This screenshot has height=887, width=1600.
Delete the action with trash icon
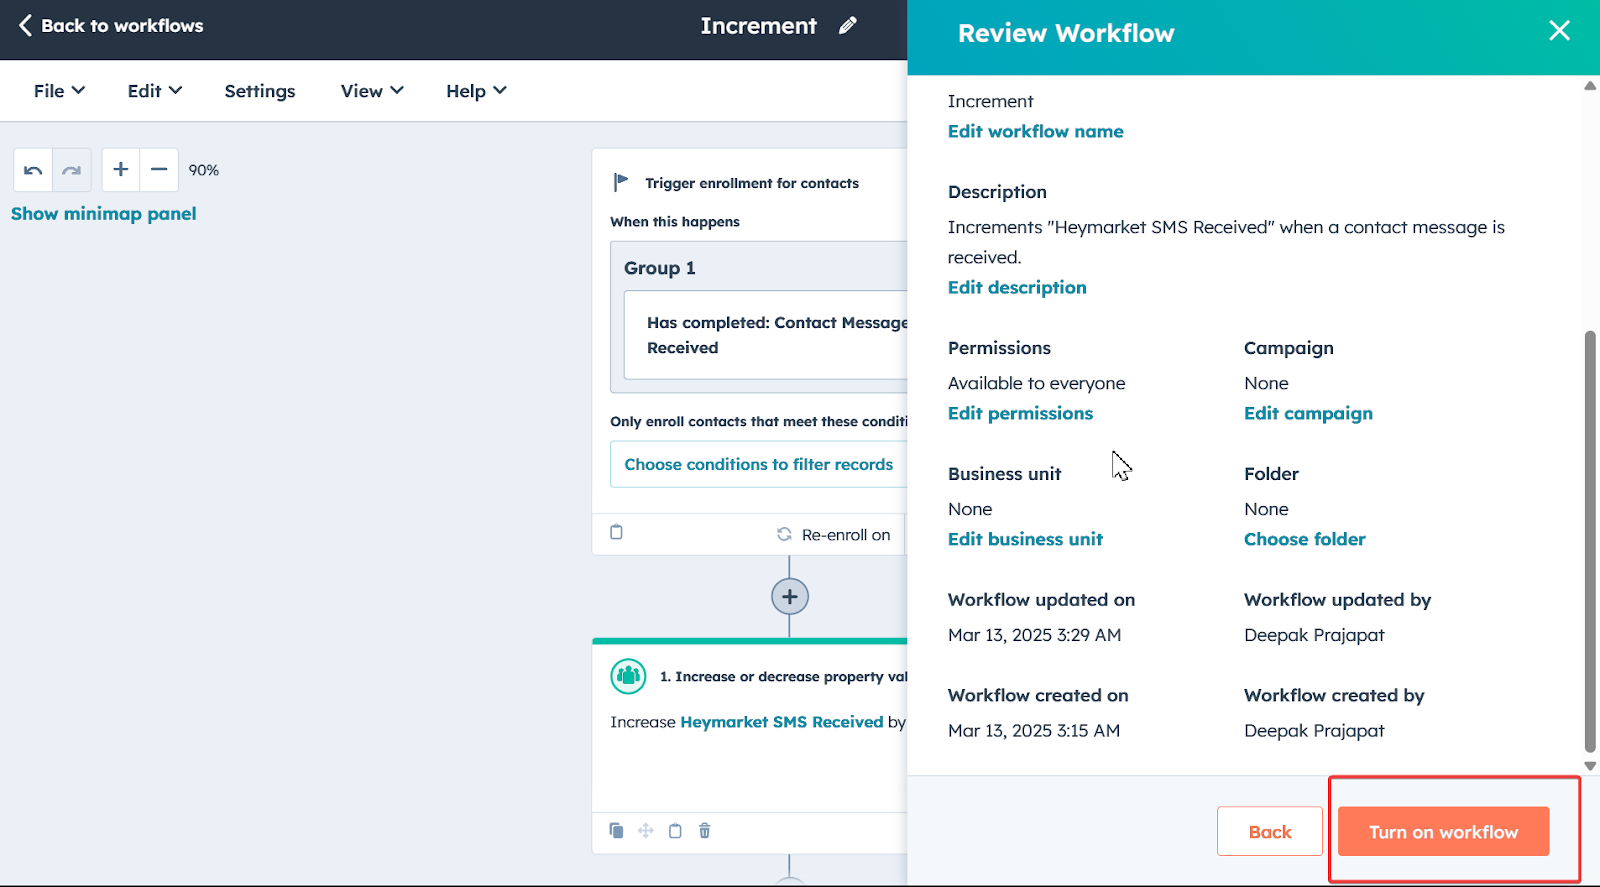pos(705,831)
